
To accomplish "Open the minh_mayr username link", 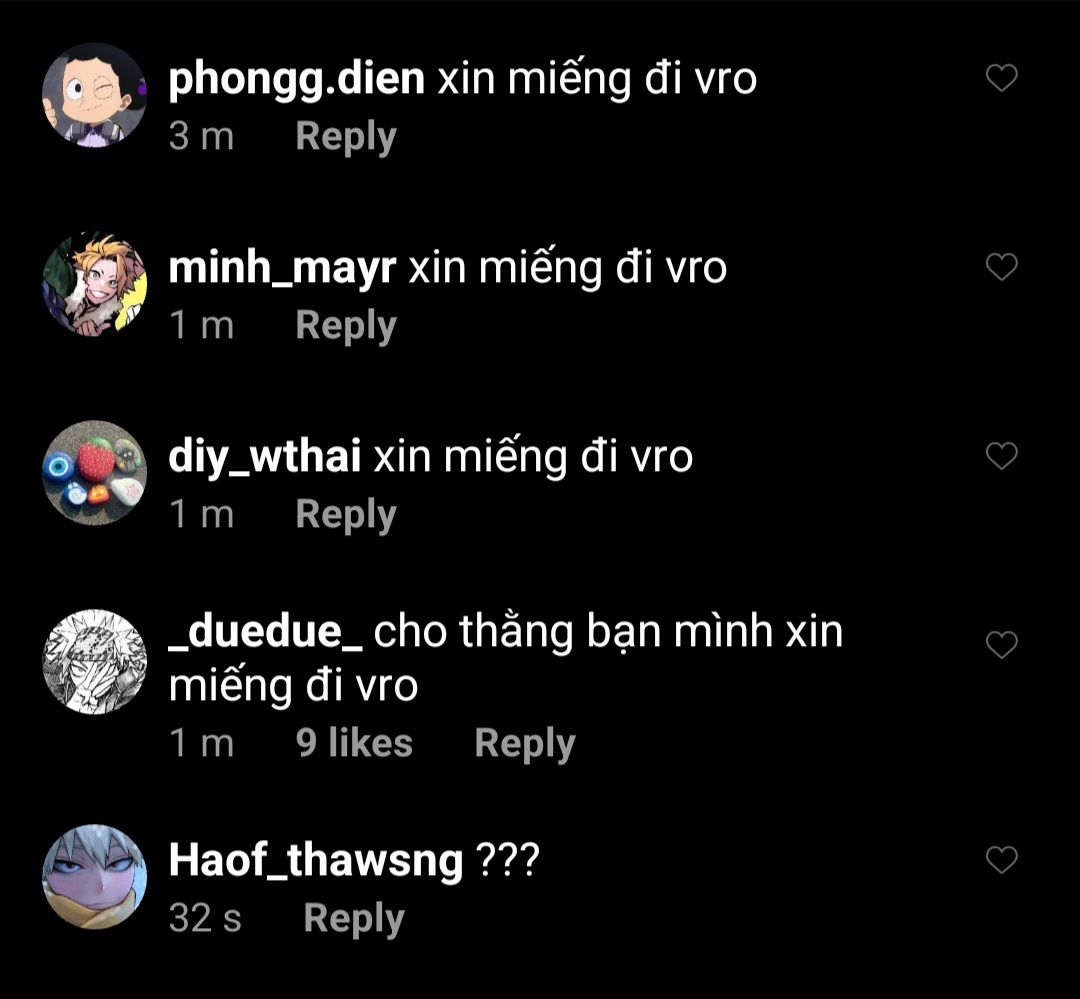I will (x=282, y=269).
